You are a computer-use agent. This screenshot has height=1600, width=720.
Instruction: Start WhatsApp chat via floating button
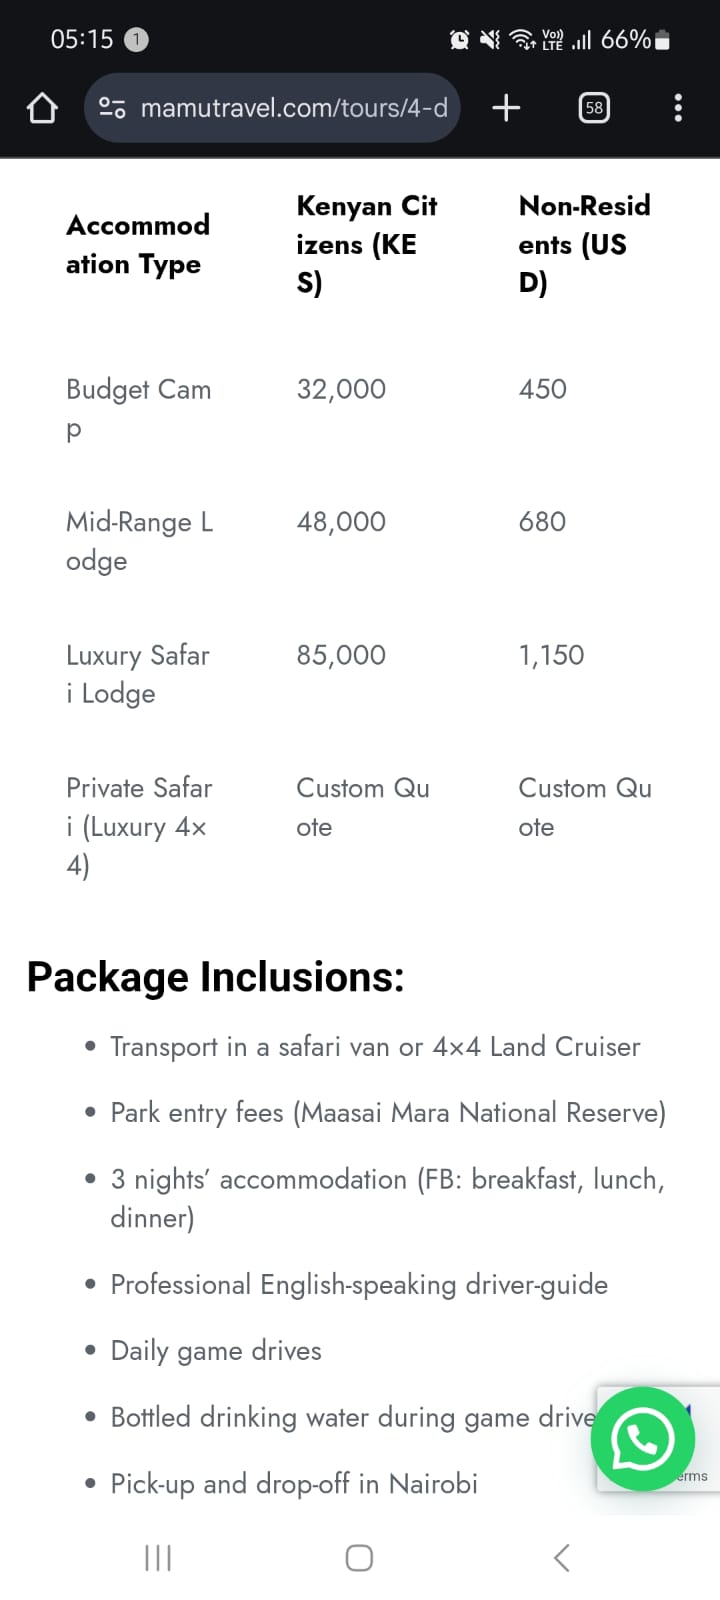tap(642, 1439)
